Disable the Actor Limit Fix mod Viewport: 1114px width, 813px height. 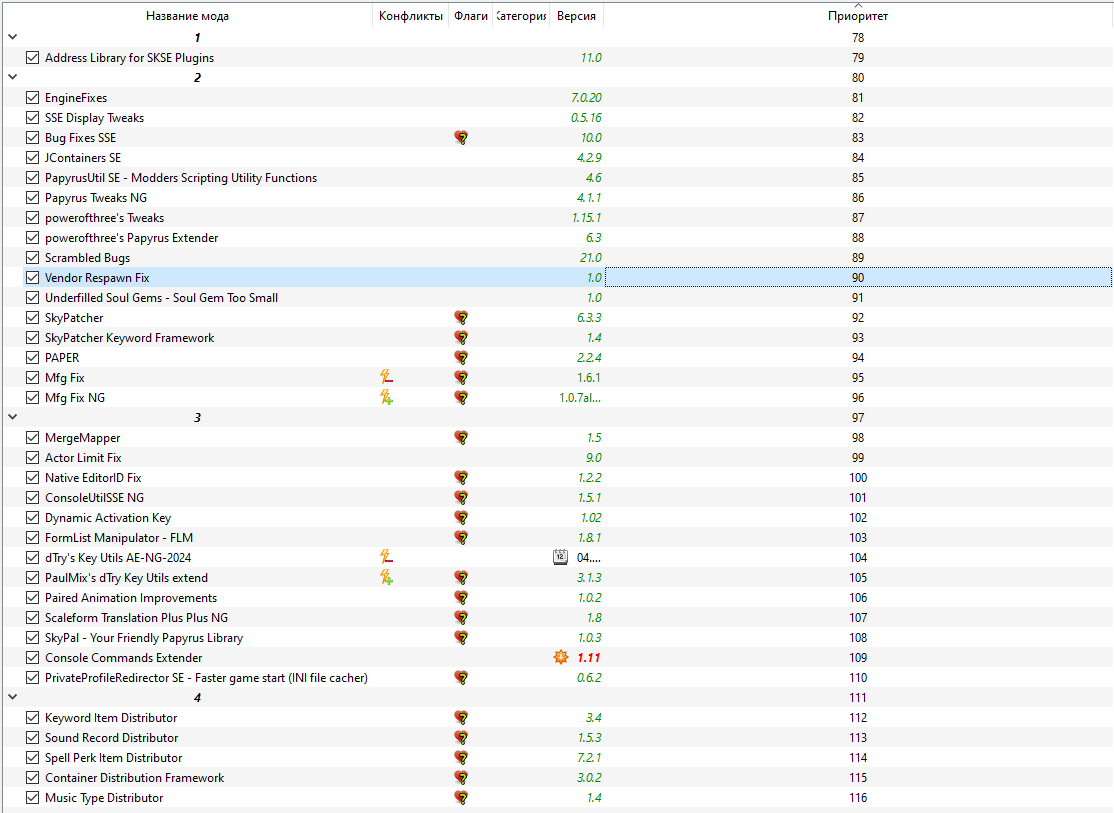tap(32, 458)
